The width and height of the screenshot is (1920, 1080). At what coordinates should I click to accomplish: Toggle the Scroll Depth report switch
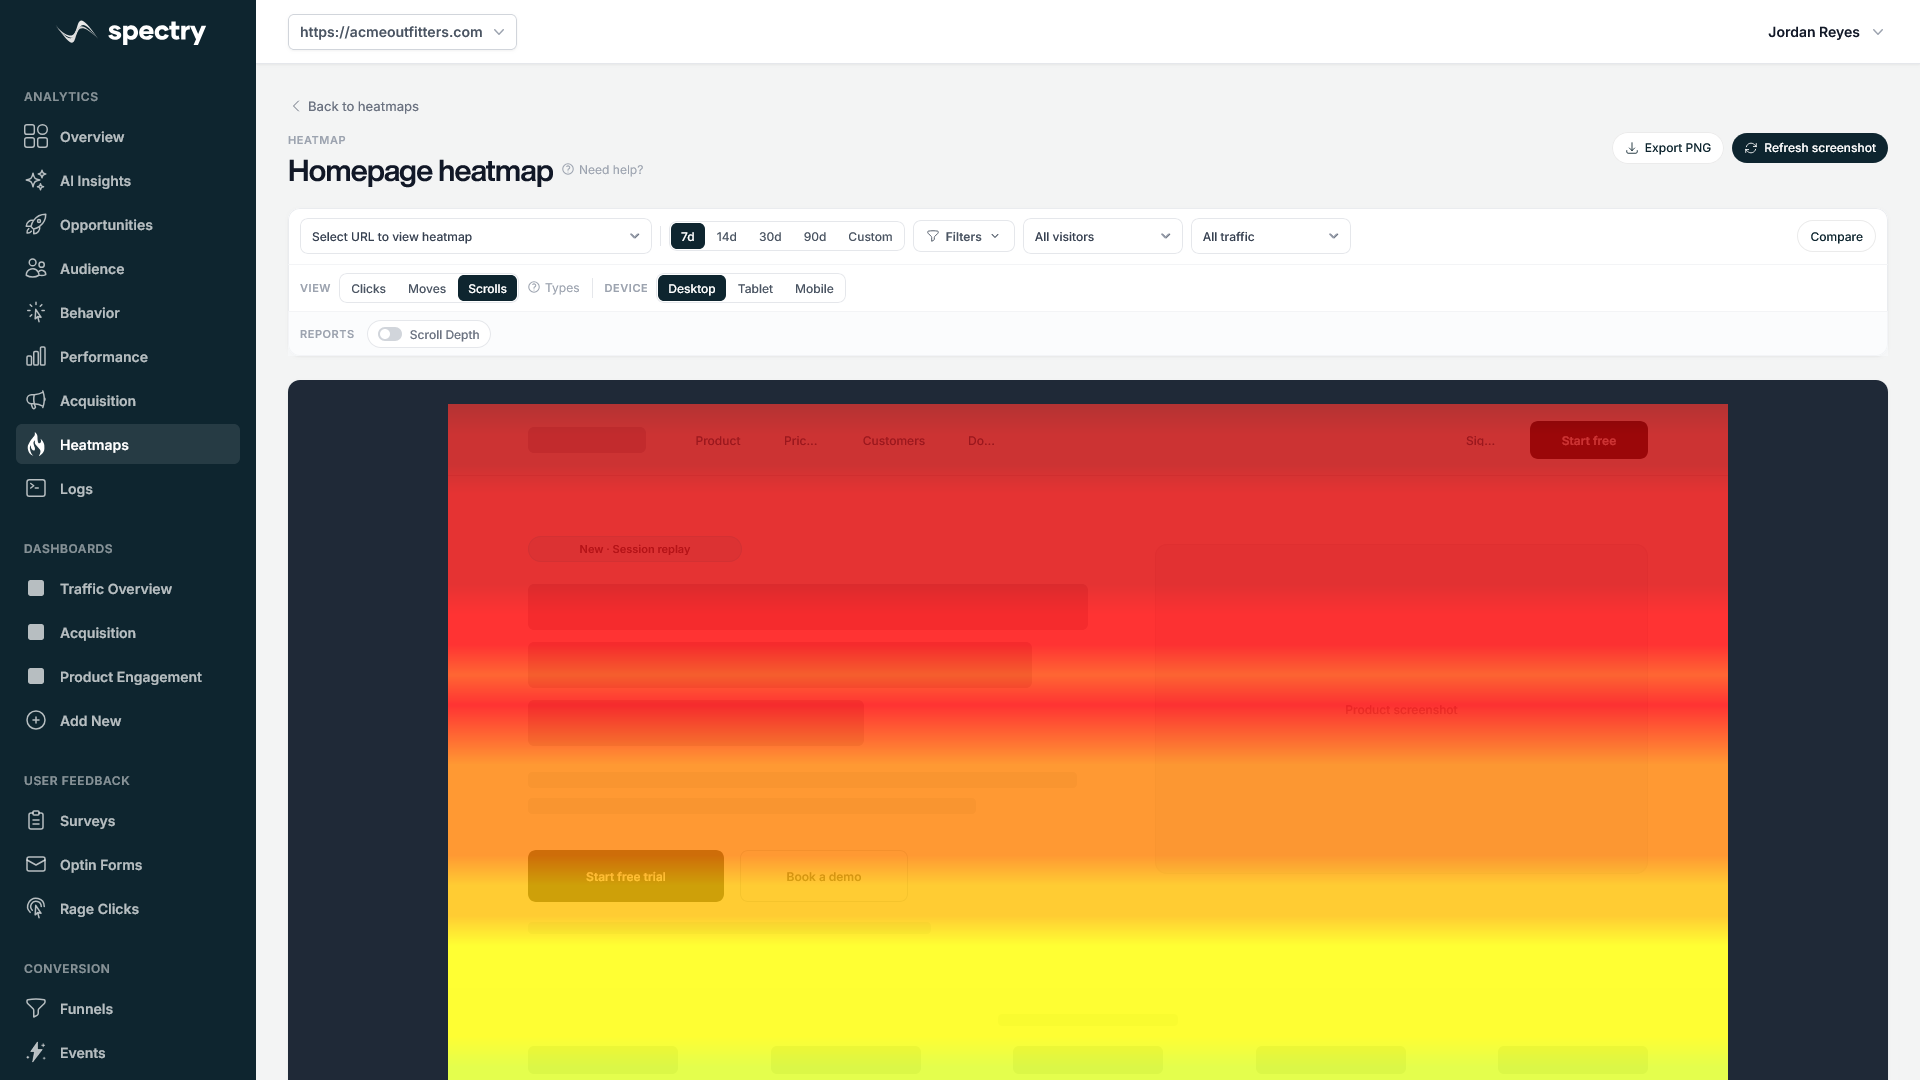pos(390,334)
